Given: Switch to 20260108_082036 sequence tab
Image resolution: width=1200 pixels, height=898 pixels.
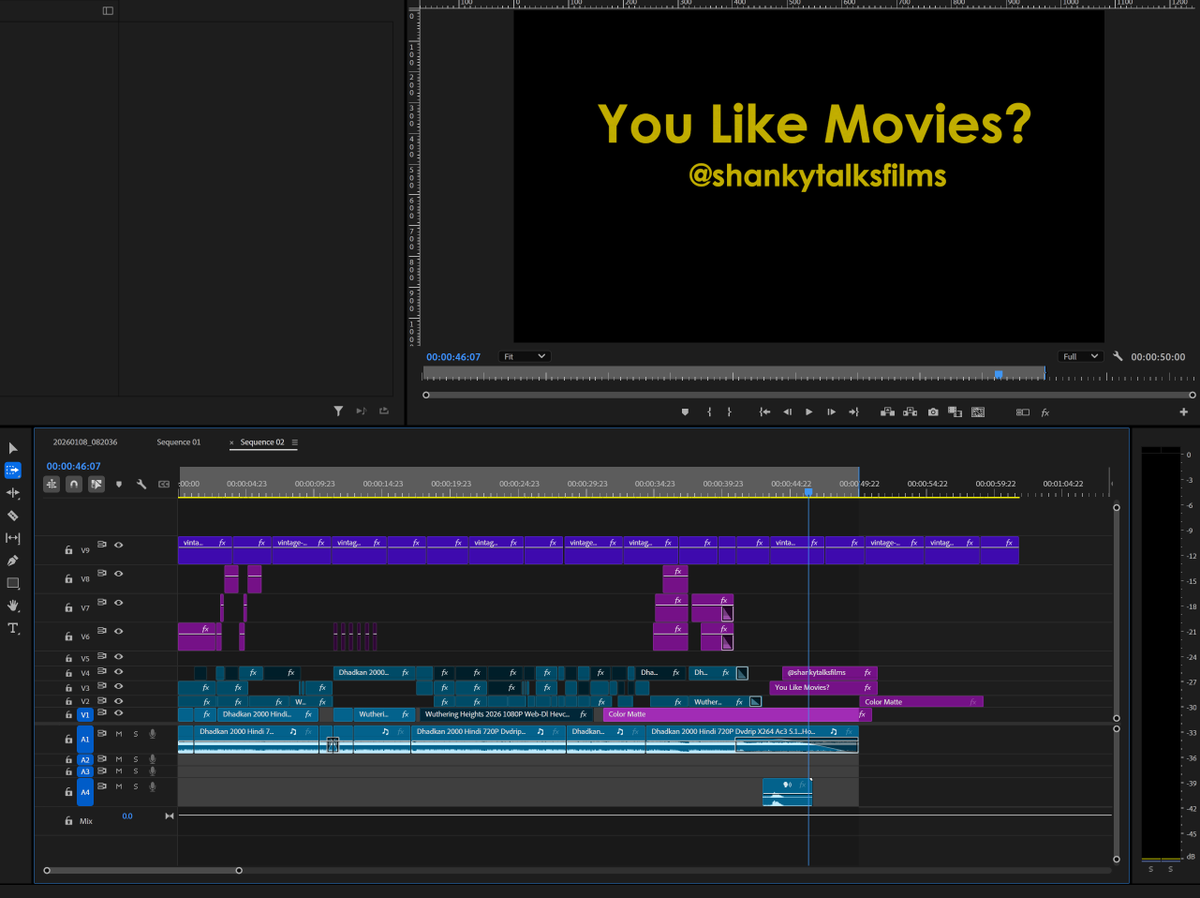Looking at the screenshot, I should point(85,442).
